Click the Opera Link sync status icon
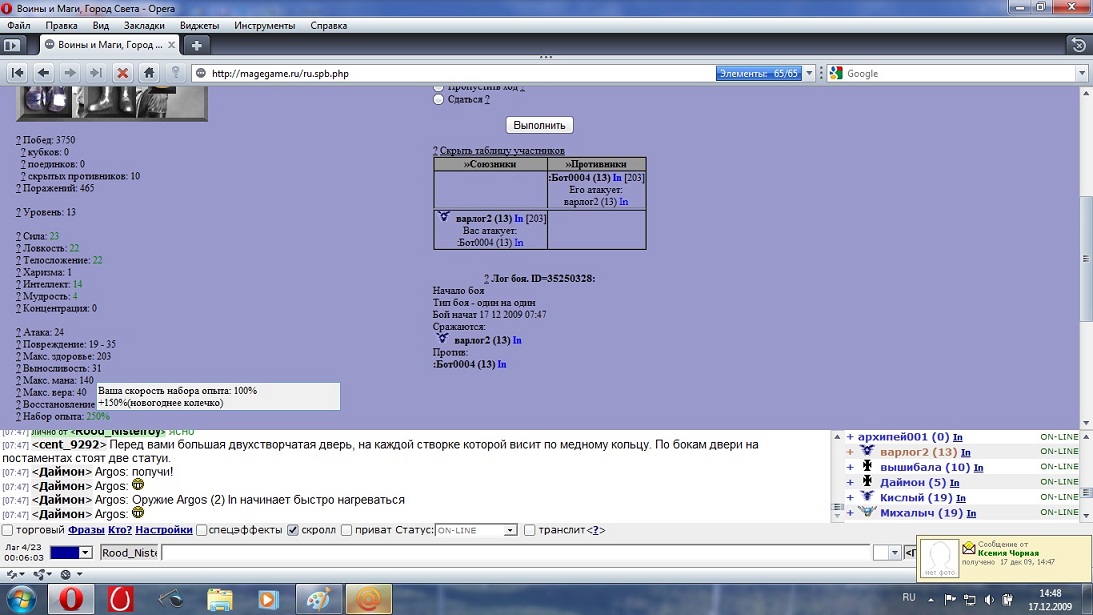Image resolution: width=1093 pixels, height=615 pixels. [14, 574]
